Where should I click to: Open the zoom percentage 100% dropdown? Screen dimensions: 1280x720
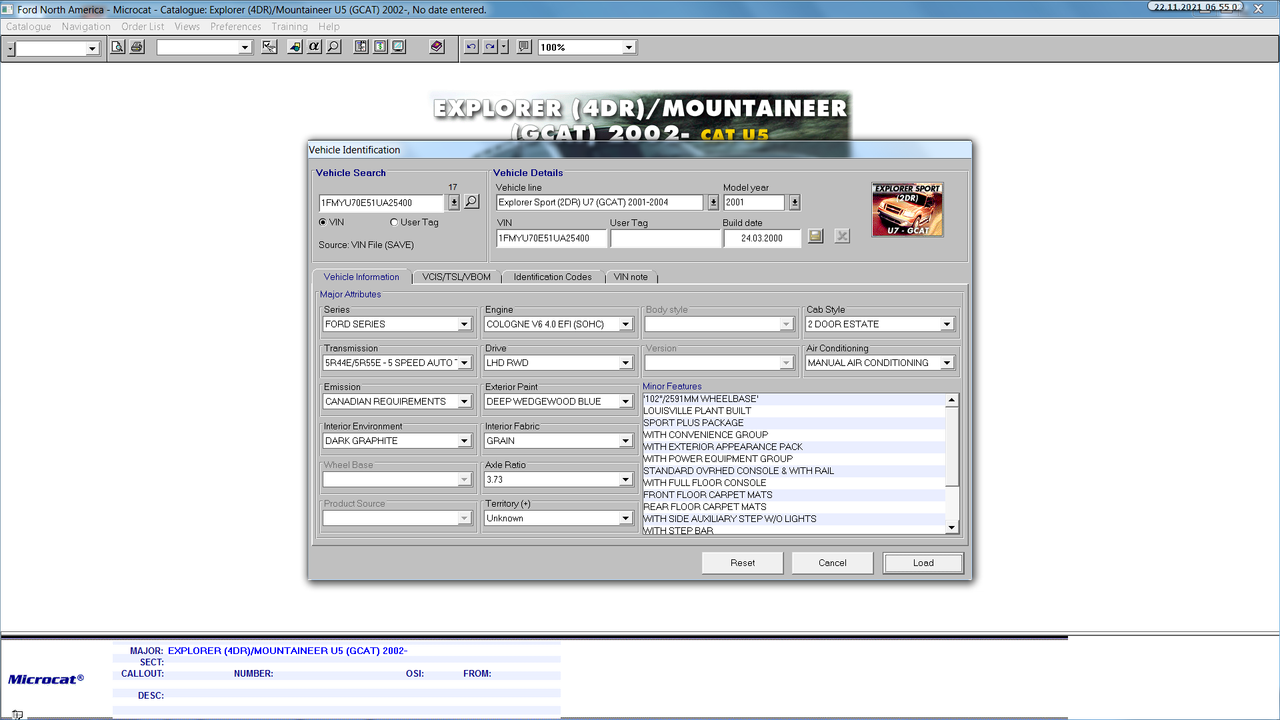click(x=629, y=47)
